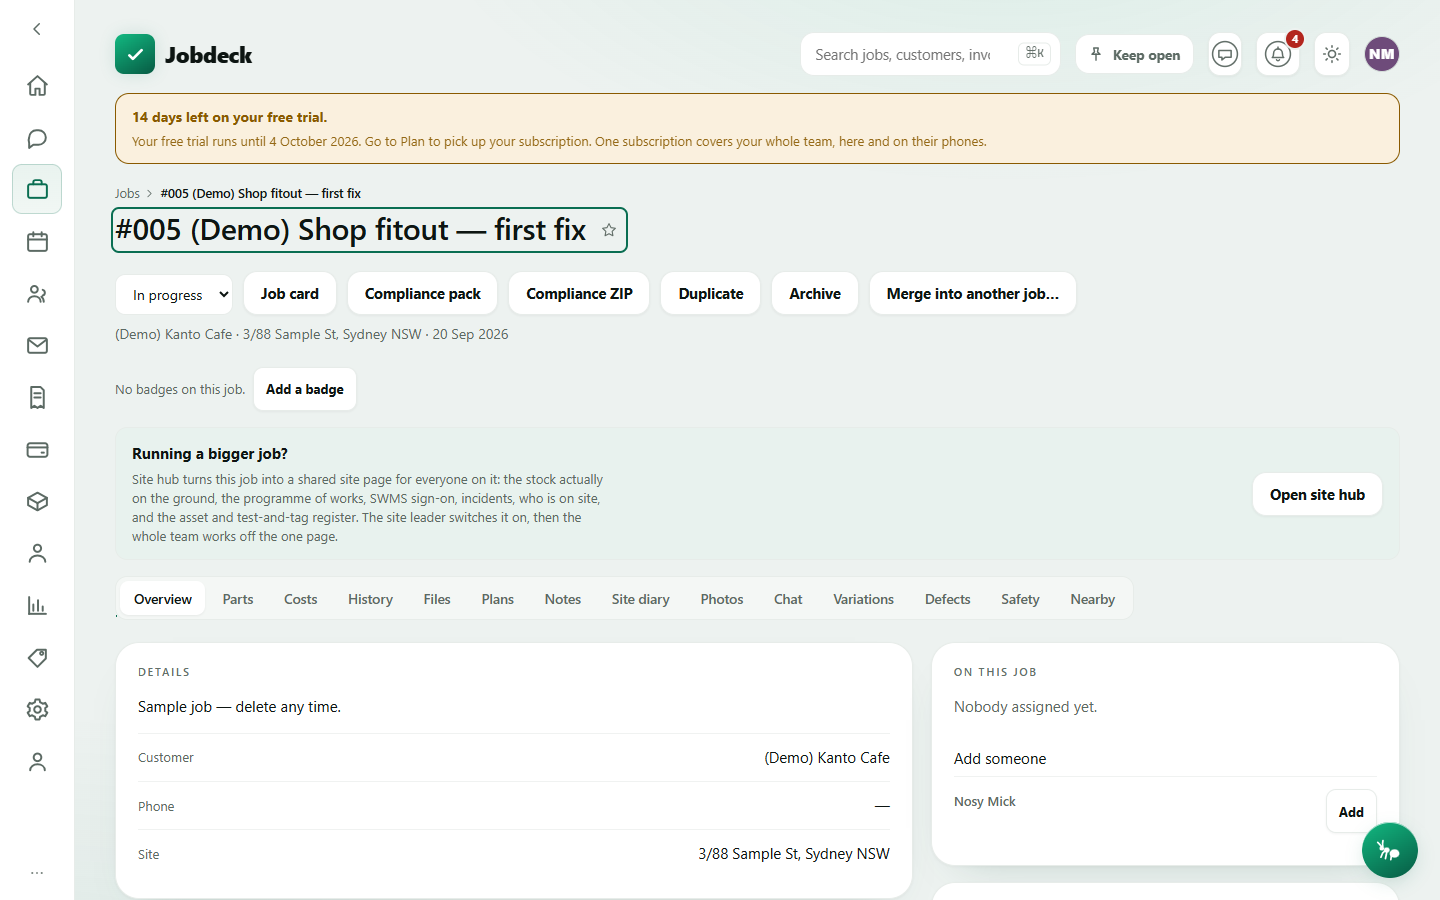This screenshot has width=1440, height=900.
Task: Click the Jobdeck brand name
Action: 208,55
